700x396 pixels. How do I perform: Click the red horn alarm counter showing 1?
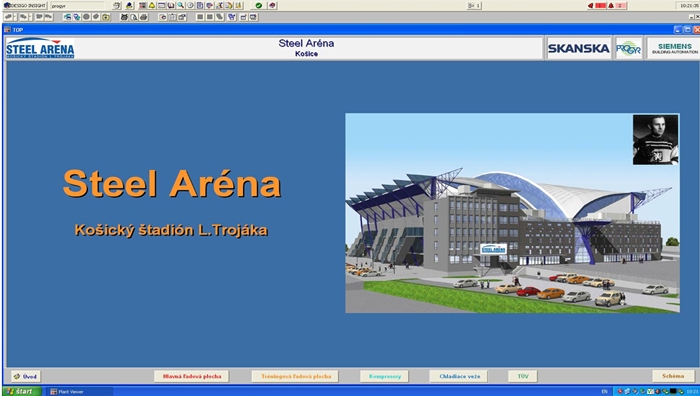coord(597,6)
